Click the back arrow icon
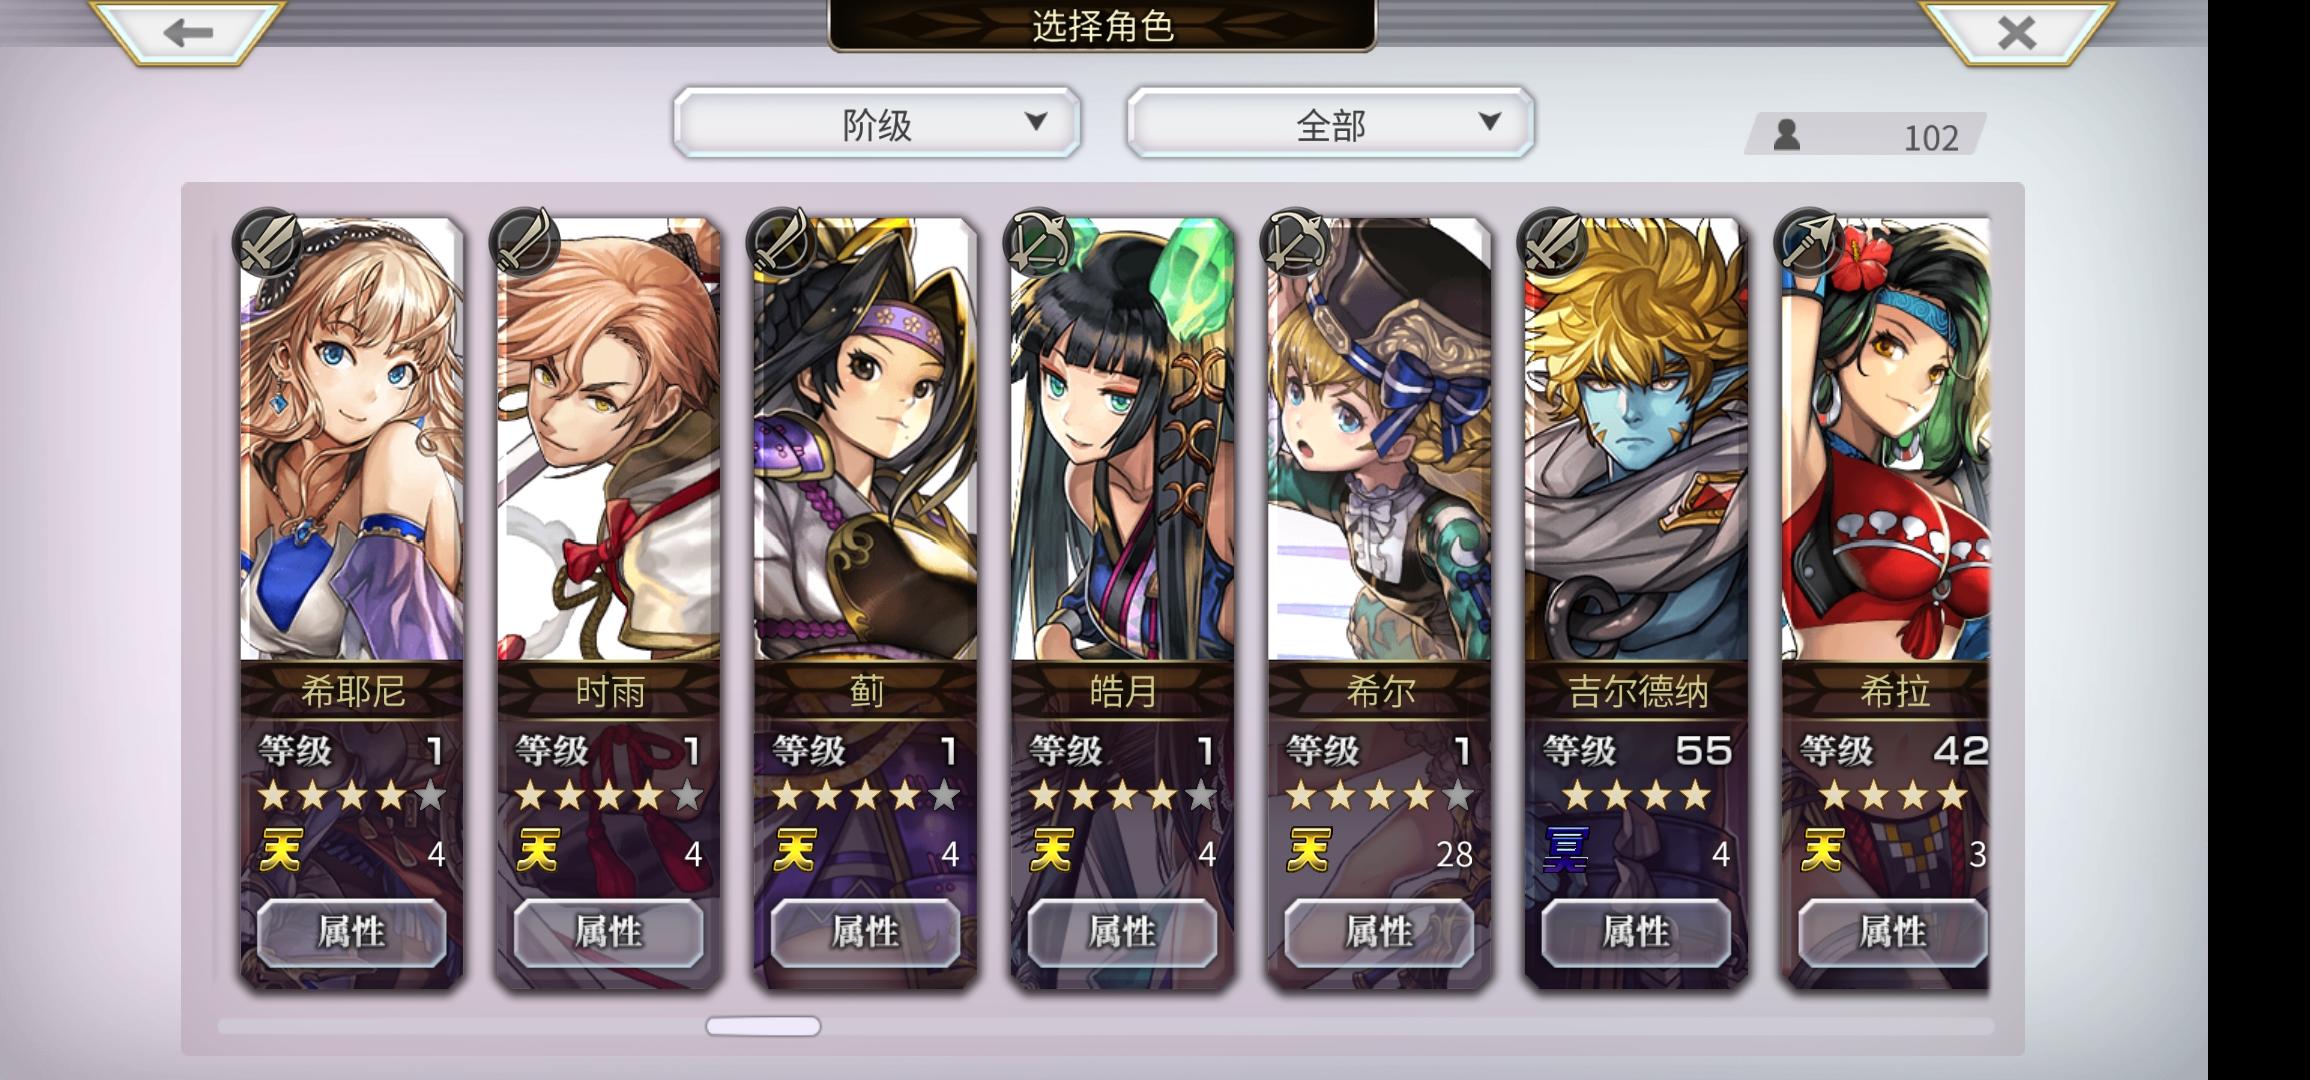The image size is (2310, 1080). click(188, 32)
